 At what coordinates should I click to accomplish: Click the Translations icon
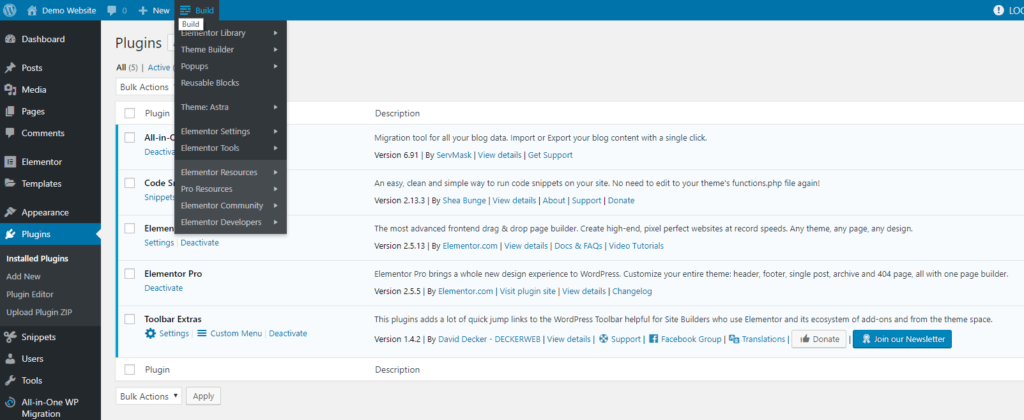point(733,339)
